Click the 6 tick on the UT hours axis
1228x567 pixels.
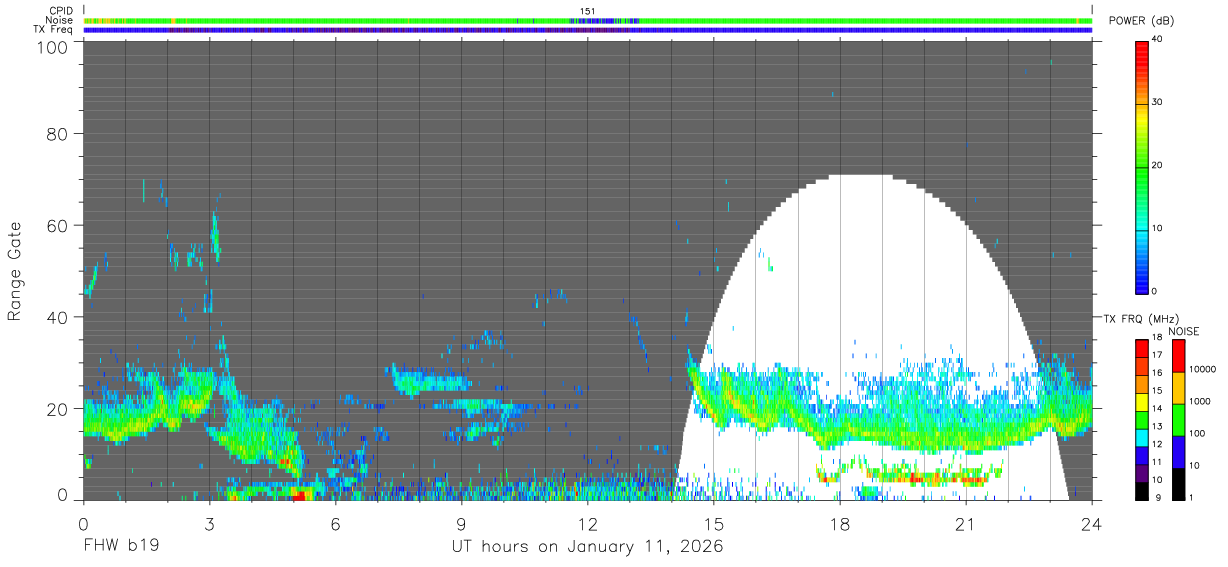[x=335, y=524]
